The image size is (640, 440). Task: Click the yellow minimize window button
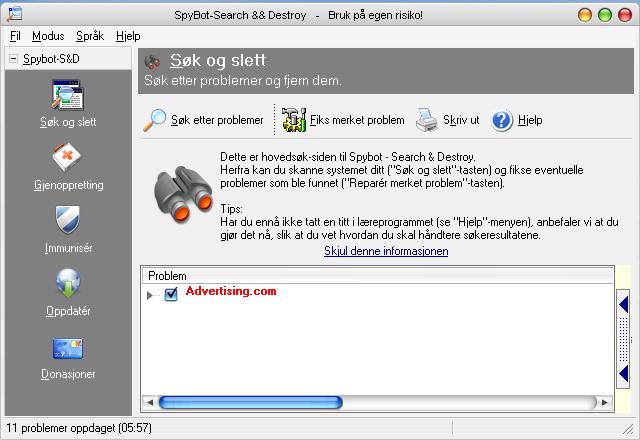[x=585, y=15]
